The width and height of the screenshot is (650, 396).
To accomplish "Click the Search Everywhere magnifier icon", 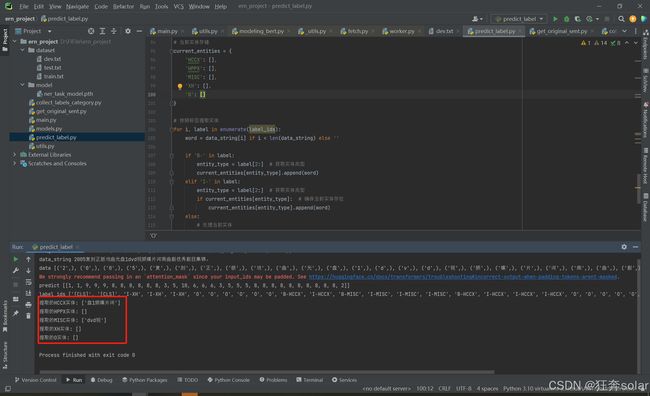I will [621, 19].
